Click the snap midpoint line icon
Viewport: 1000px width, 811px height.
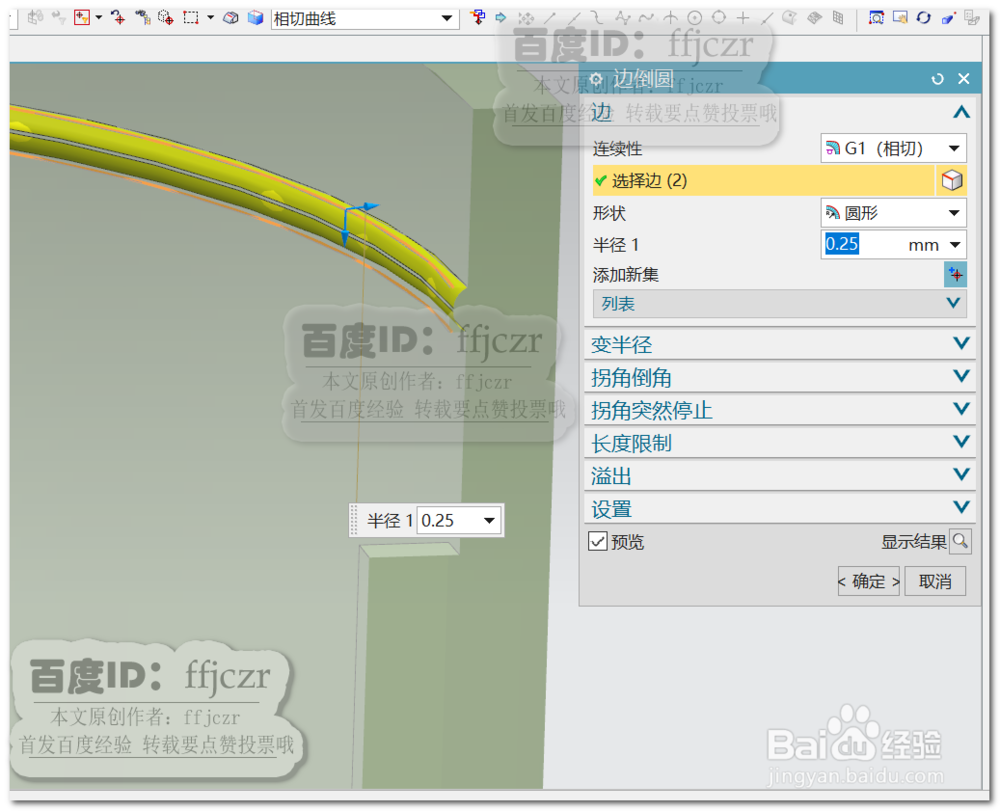tap(574, 18)
